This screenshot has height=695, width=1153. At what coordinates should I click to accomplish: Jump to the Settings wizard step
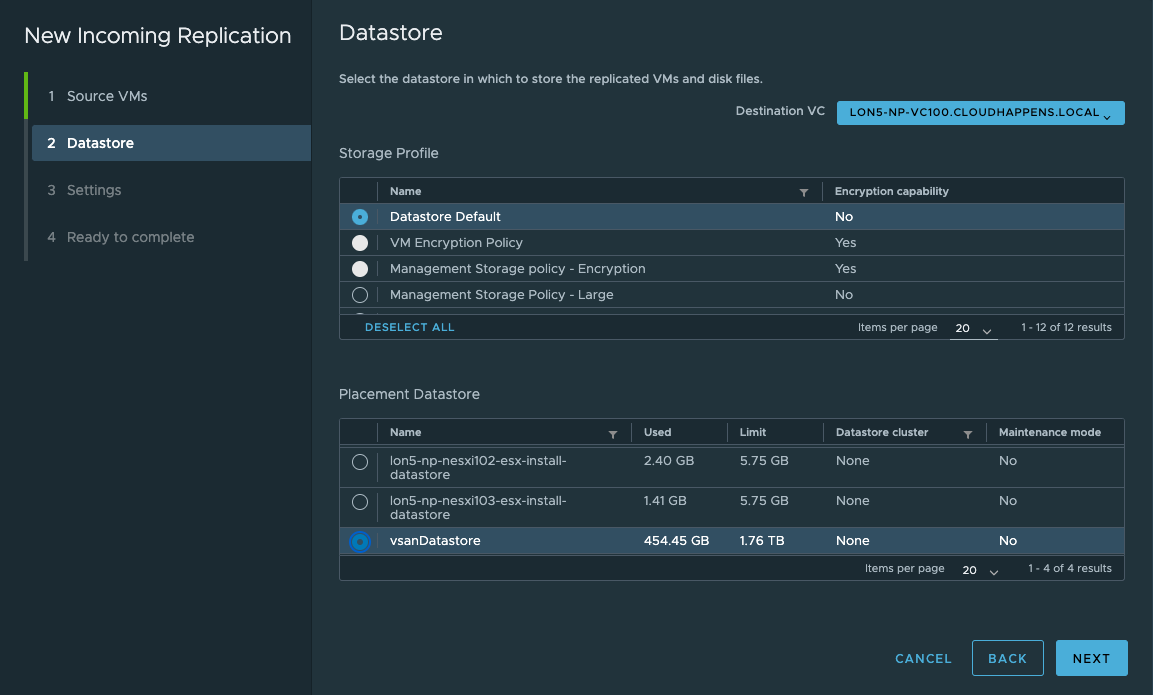coord(94,190)
